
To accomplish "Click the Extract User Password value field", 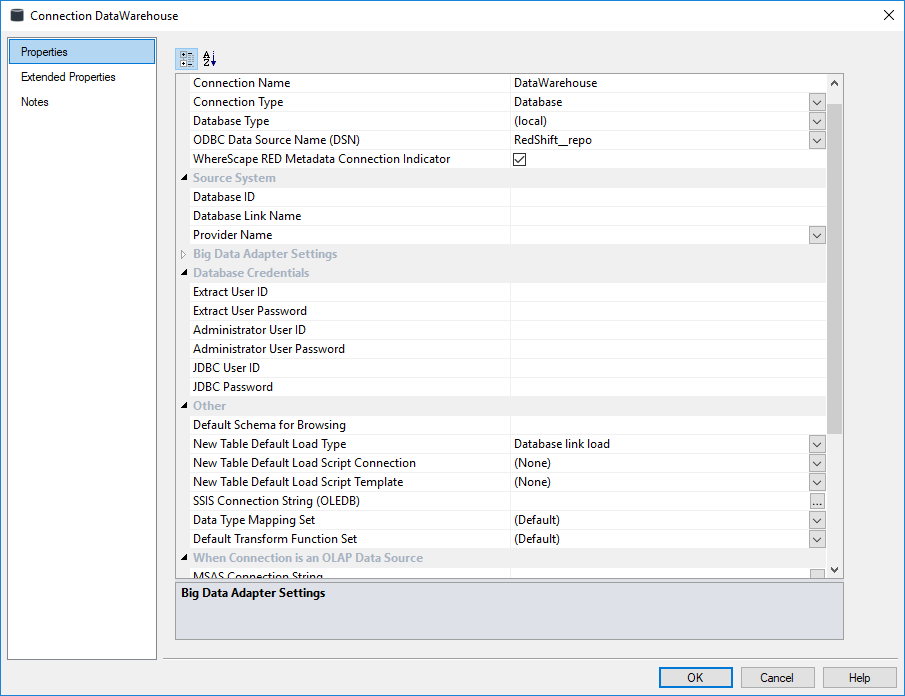I will [668, 311].
